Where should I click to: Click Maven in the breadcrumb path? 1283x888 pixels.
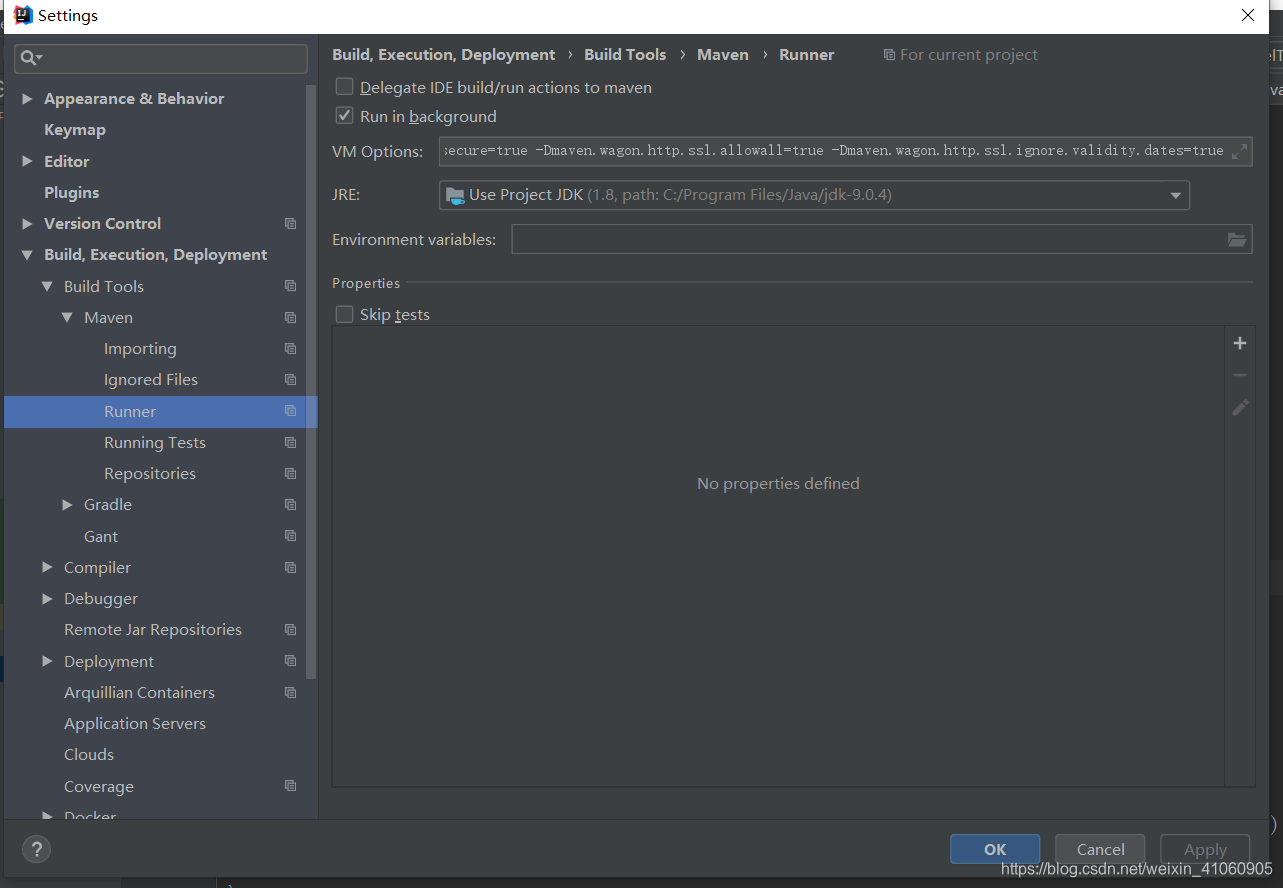[723, 55]
